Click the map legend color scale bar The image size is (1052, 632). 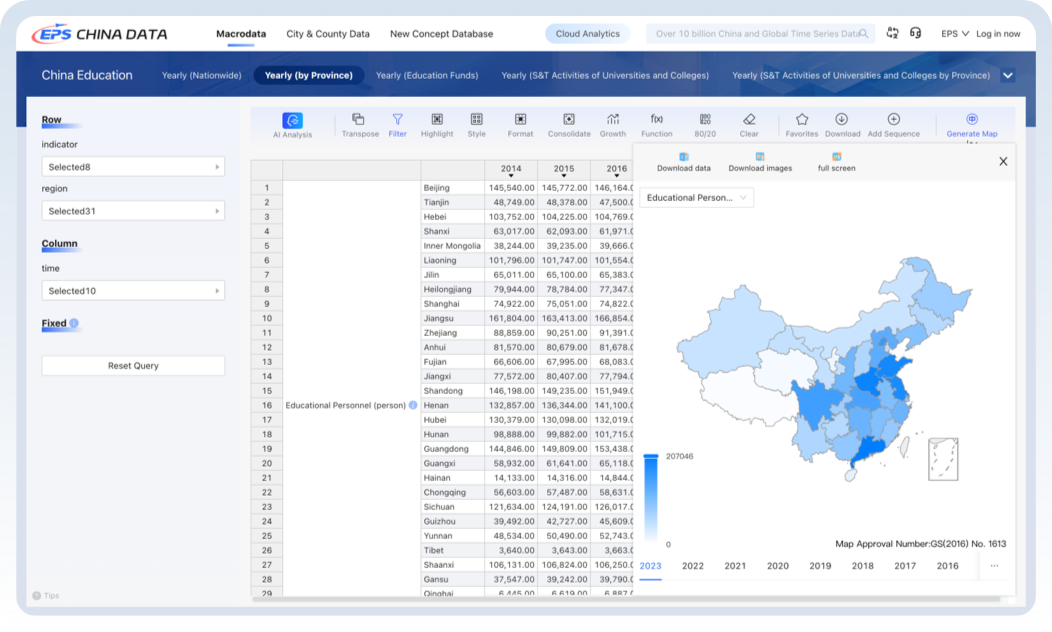[x=651, y=498]
